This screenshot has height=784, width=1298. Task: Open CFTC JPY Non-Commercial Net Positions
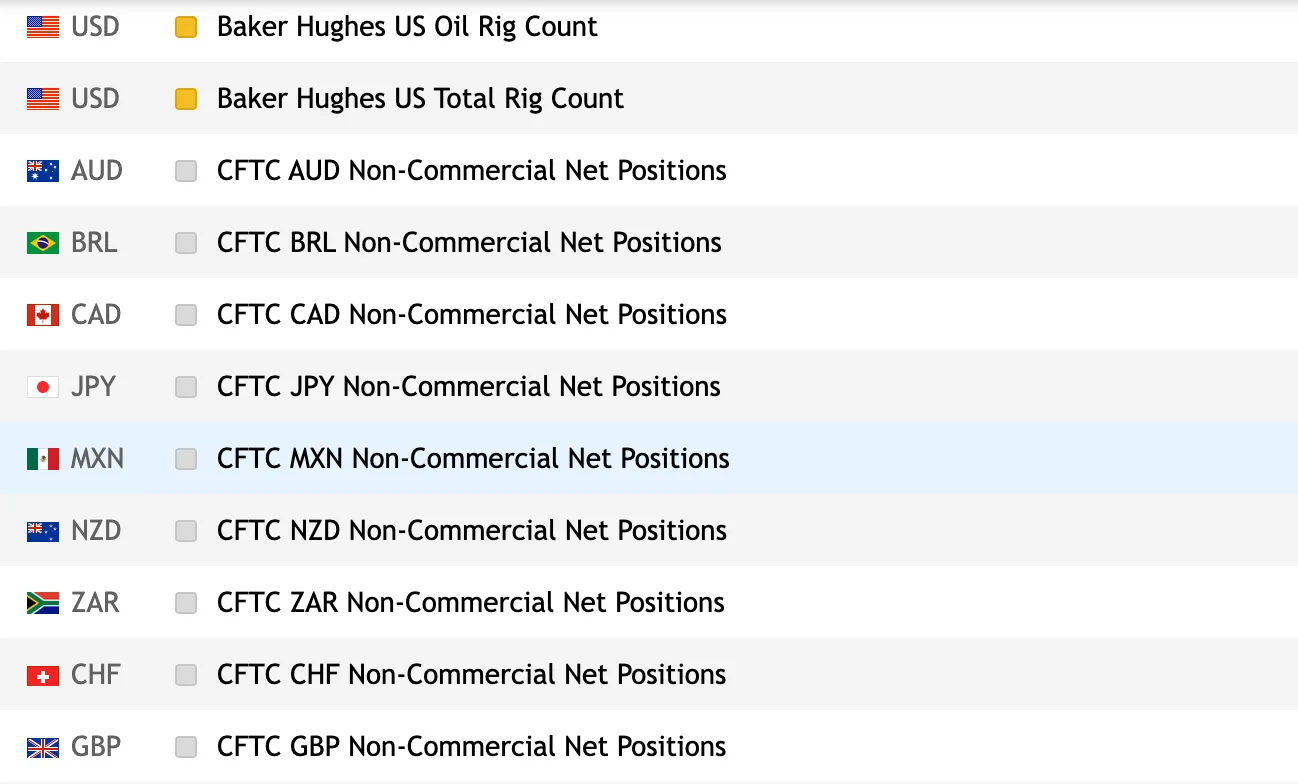[x=469, y=387]
